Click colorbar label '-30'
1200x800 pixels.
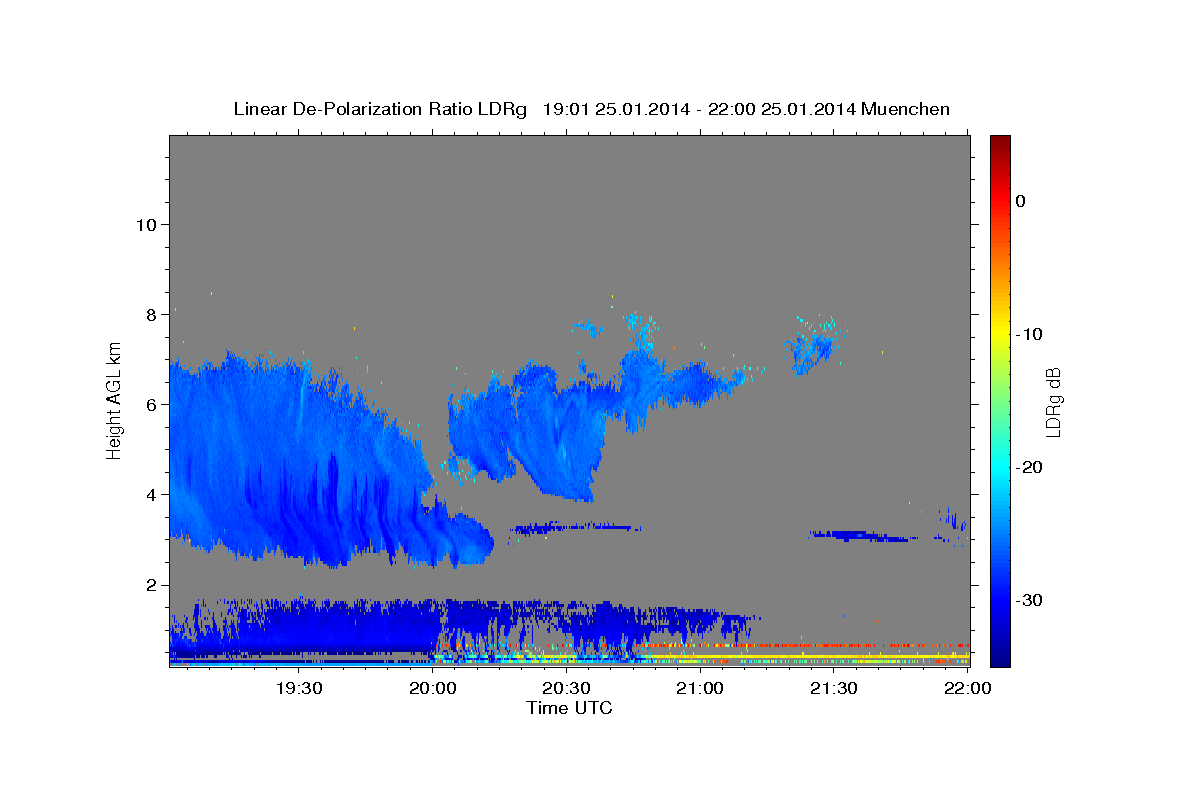tap(1031, 600)
